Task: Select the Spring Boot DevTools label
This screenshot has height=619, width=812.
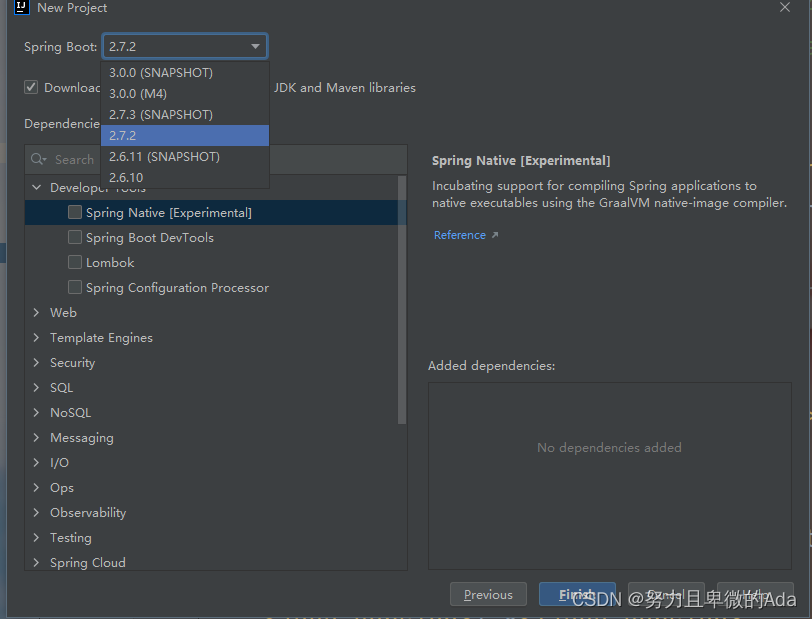Action: (x=150, y=238)
